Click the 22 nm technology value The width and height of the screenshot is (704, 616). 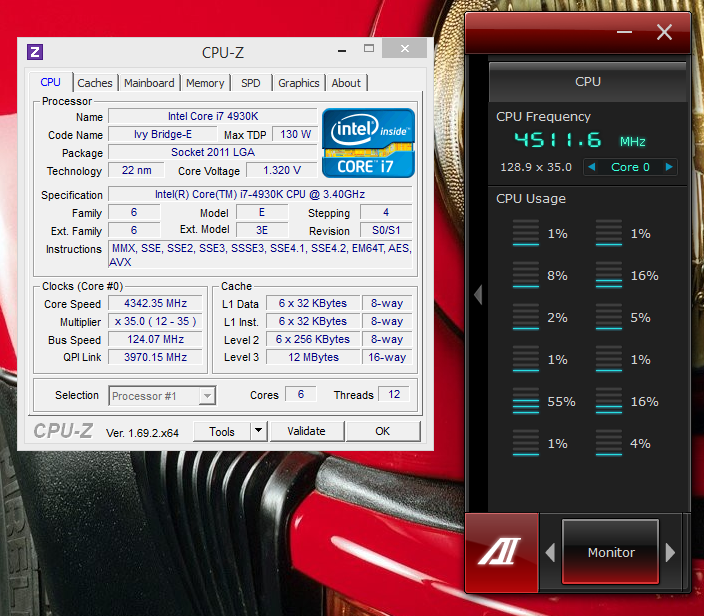point(136,170)
